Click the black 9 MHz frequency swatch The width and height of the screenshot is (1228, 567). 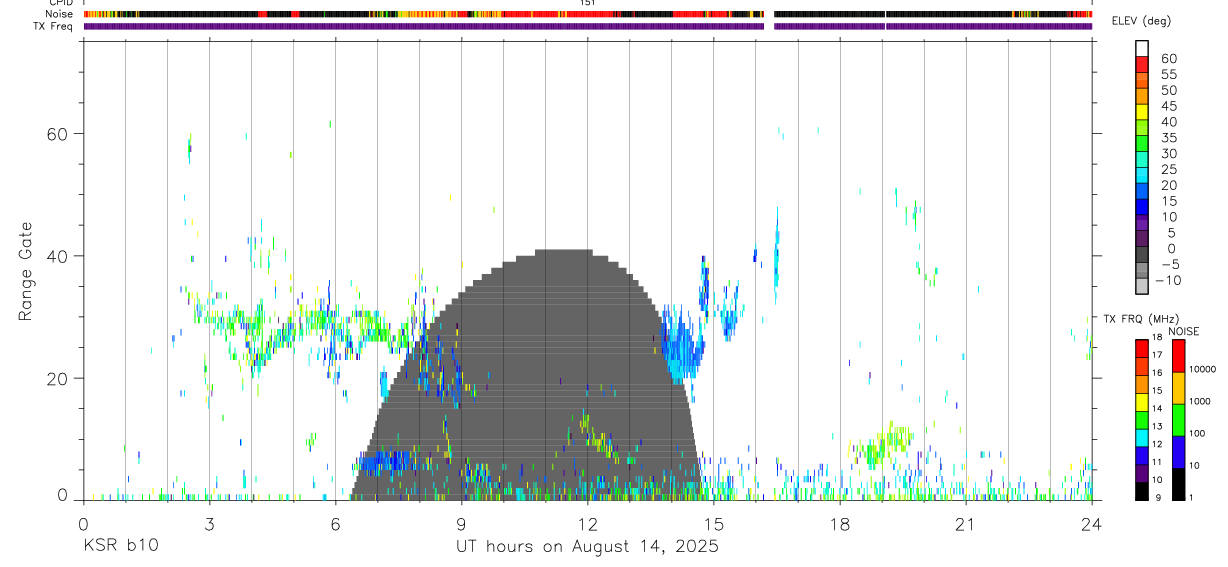click(1142, 492)
